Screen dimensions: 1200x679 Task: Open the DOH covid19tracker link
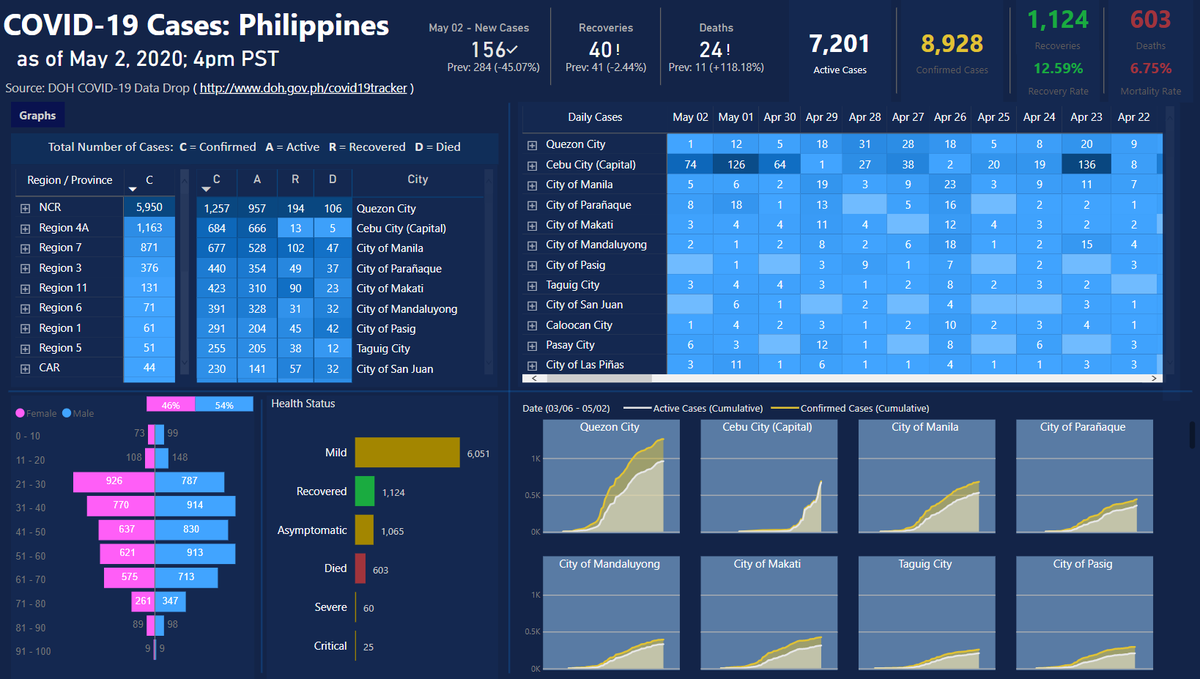pos(304,88)
